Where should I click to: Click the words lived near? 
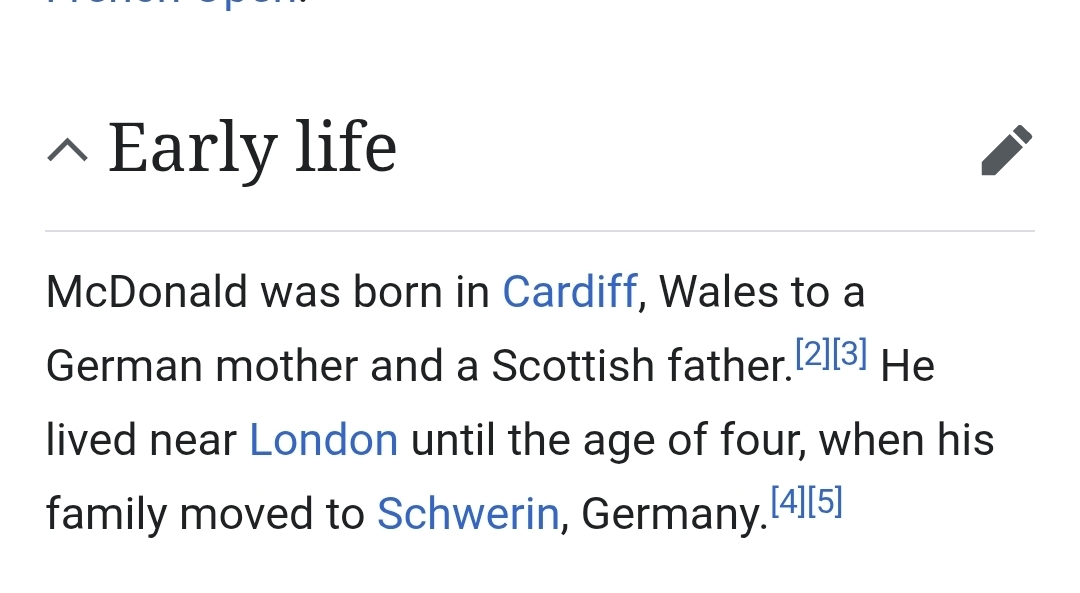(141, 440)
